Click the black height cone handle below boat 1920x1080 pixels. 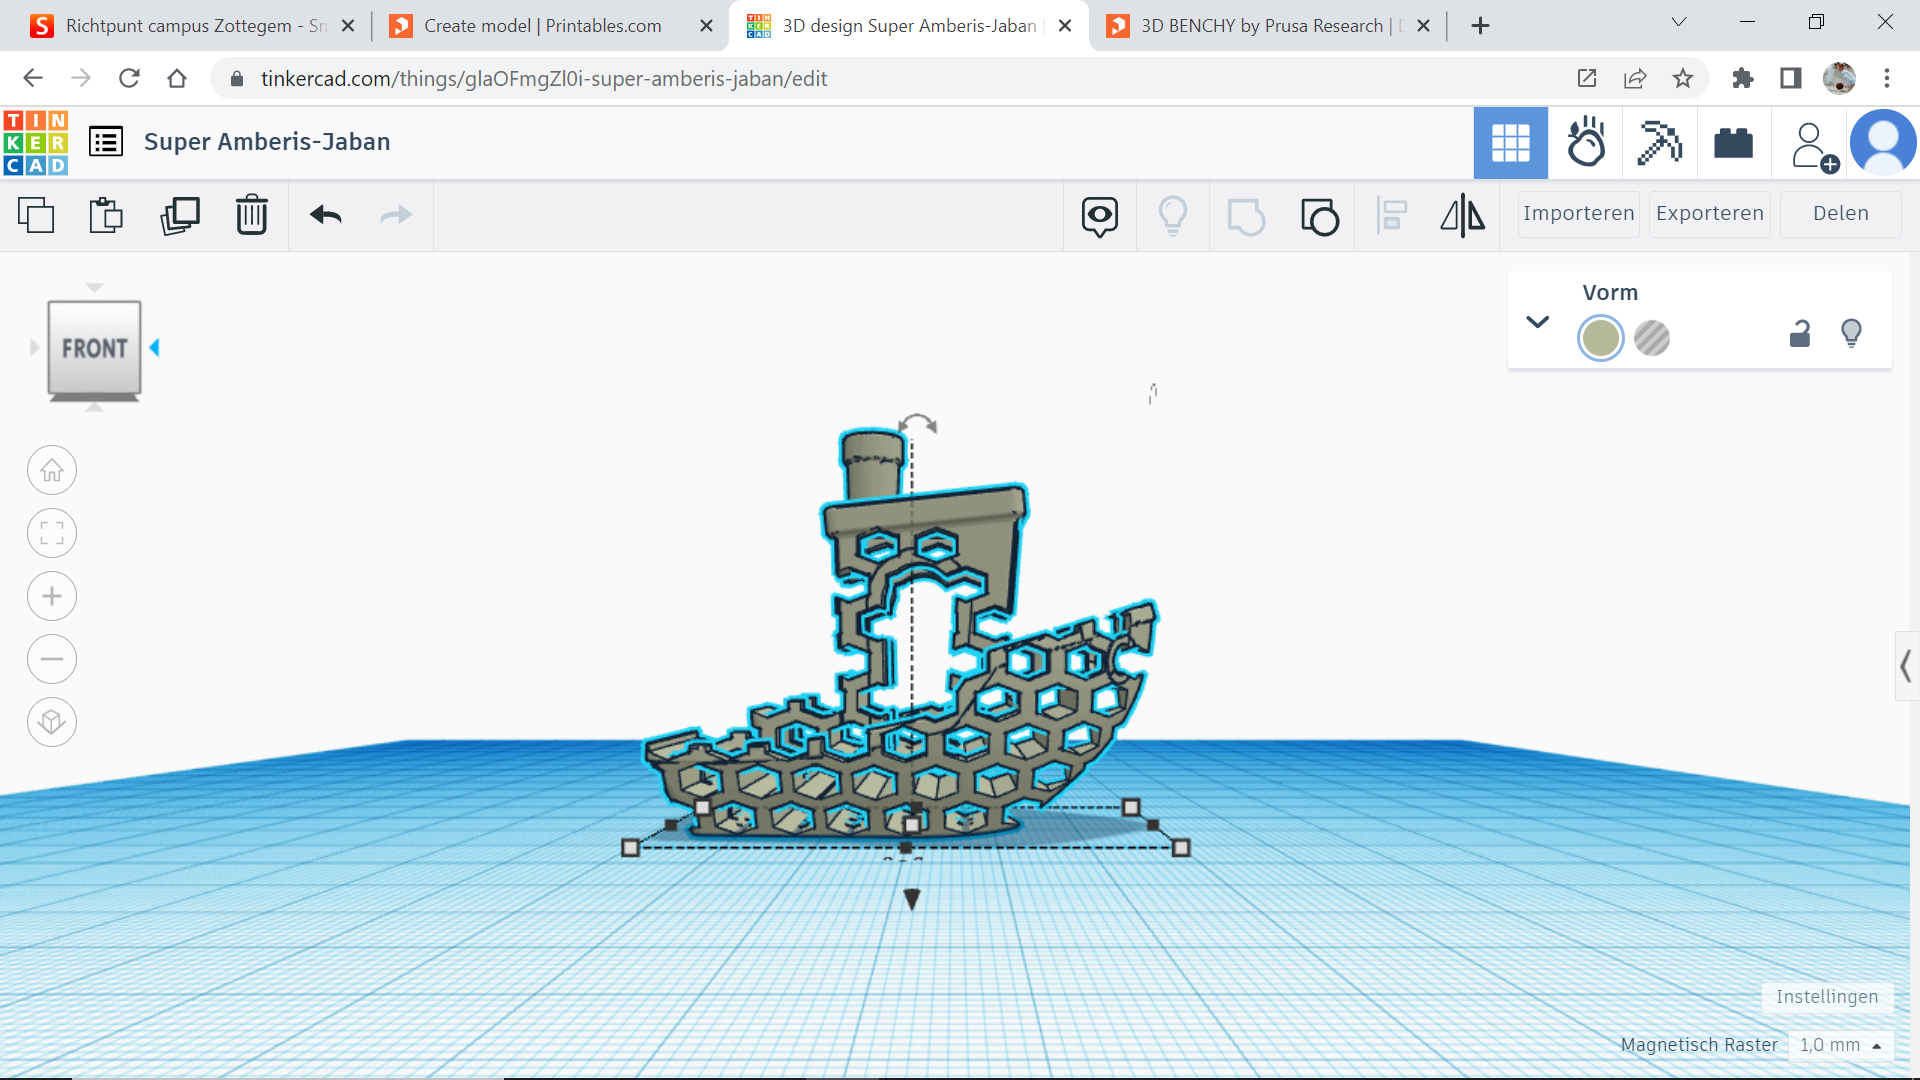[912, 899]
